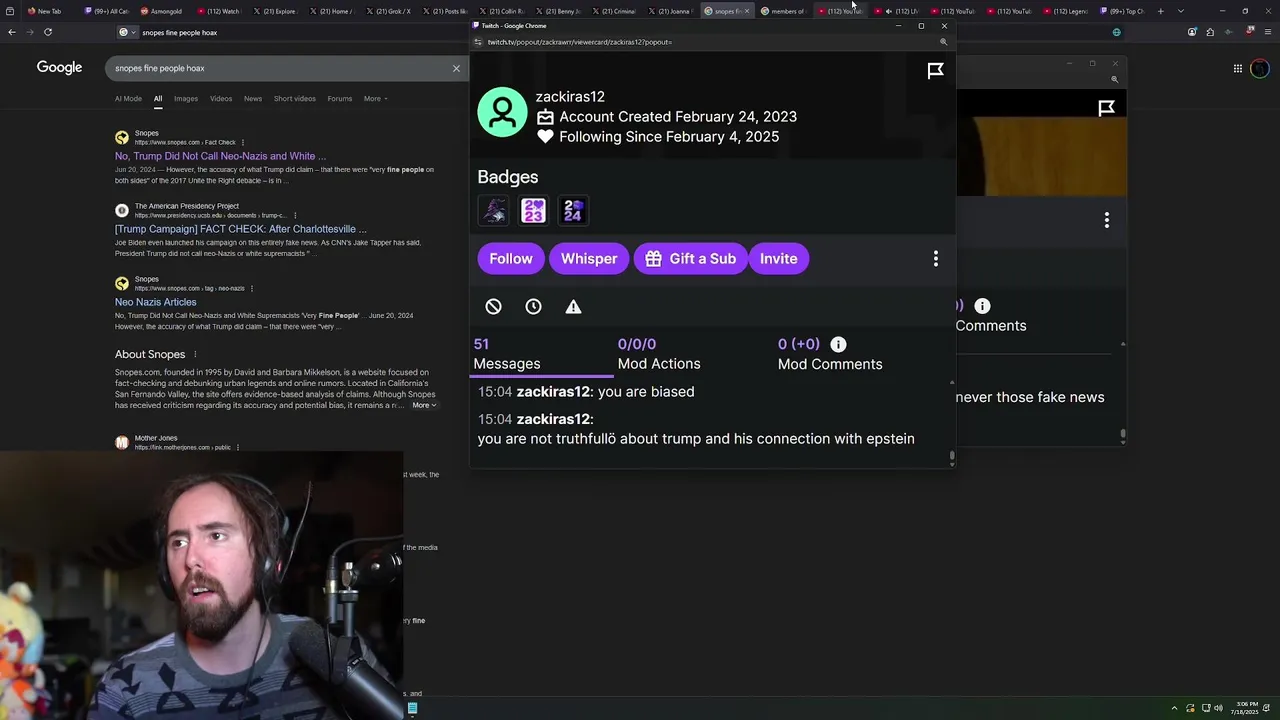Select the Short videos search tab

(x=295, y=99)
